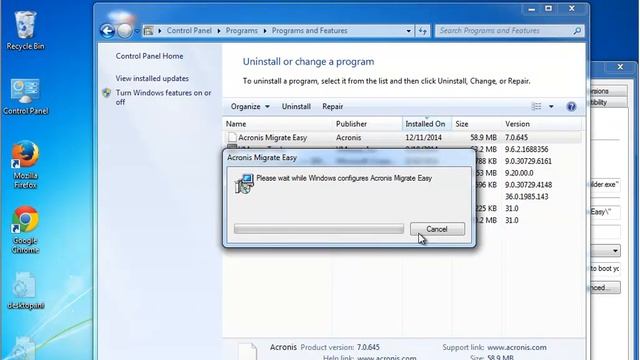Sort by the Publisher column header
The image size is (640, 360).
[367, 124]
